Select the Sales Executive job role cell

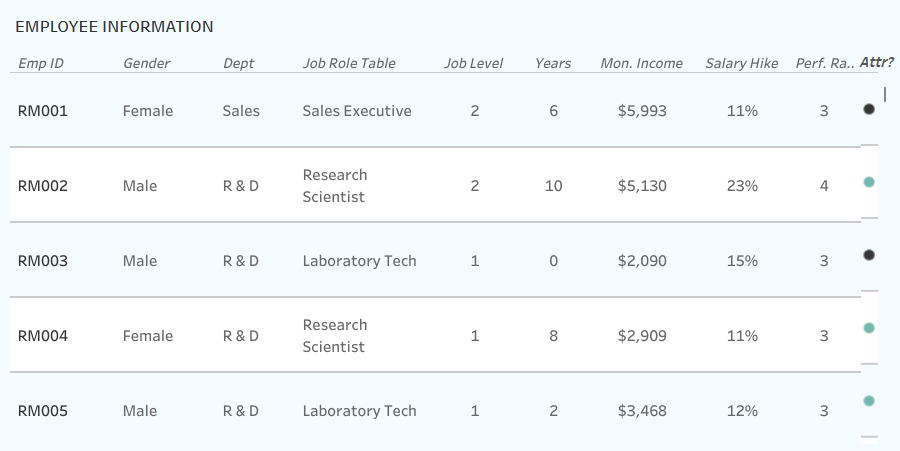(357, 111)
